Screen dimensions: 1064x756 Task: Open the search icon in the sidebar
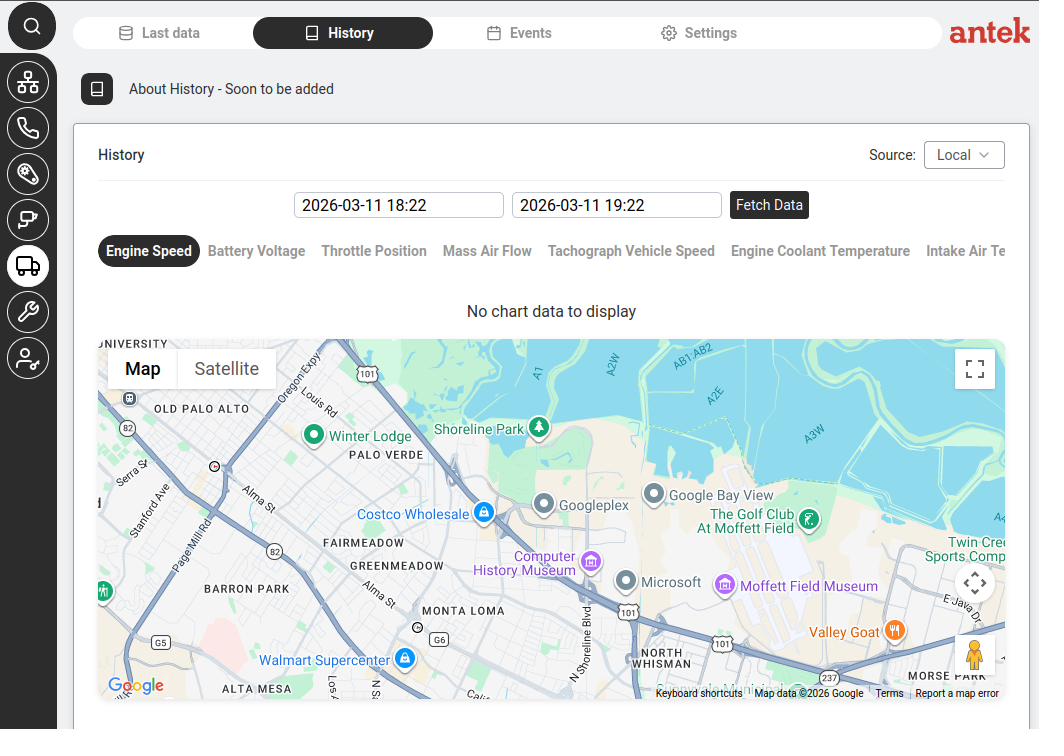[x=31, y=26]
